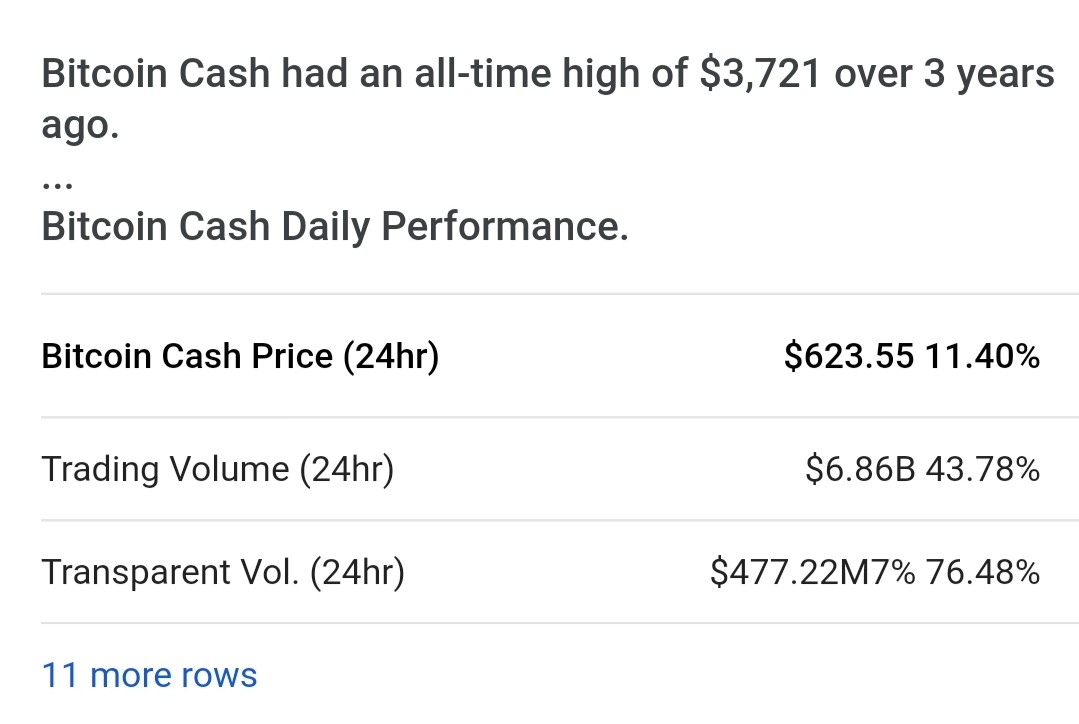Click the Bitcoin Cash Daily Performance heading

[335, 227]
